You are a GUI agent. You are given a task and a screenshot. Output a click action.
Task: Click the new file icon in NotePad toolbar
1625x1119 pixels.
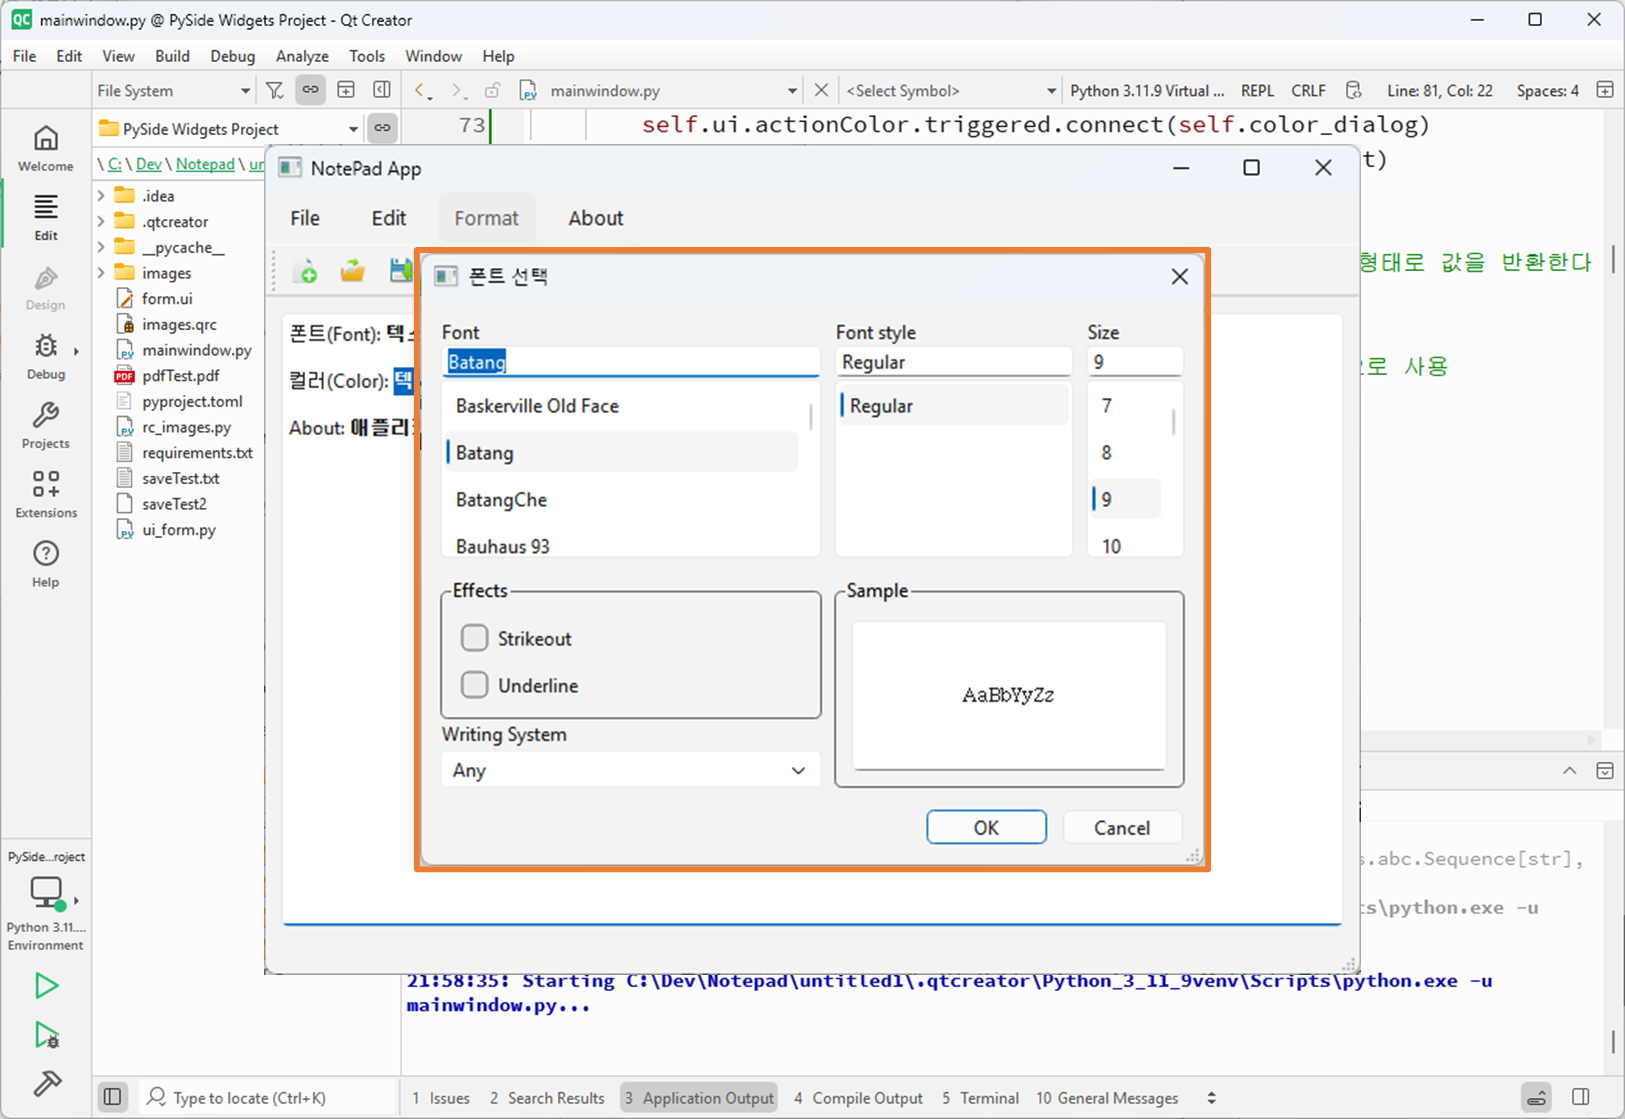(306, 270)
